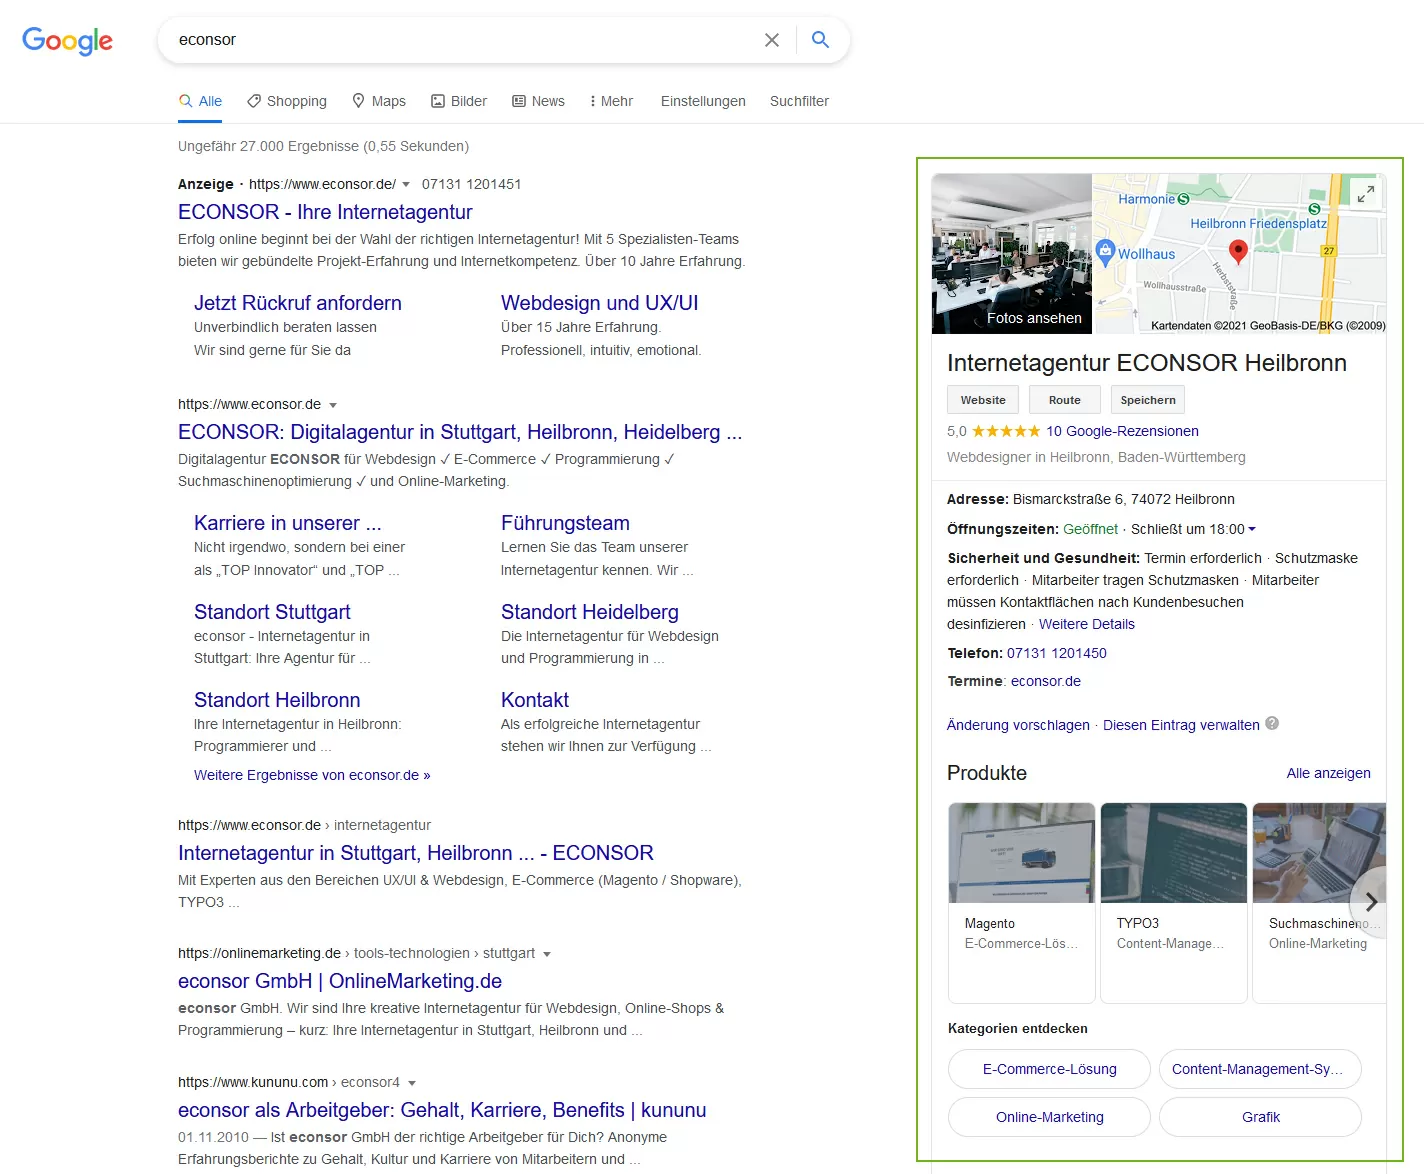Start the search via the magnifying glass icon
This screenshot has width=1424, height=1174.
pyautogui.click(x=820, y=39)
